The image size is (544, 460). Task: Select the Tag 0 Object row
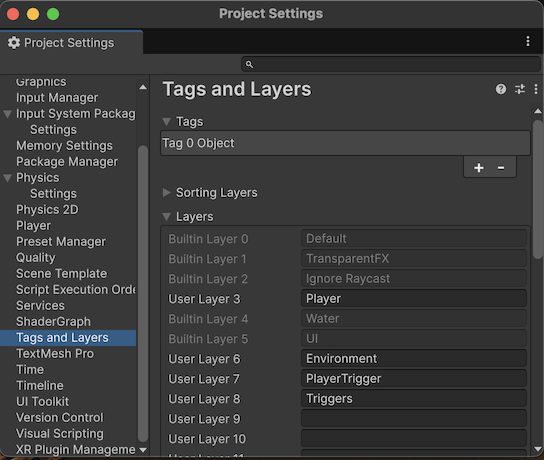(345, 143)
